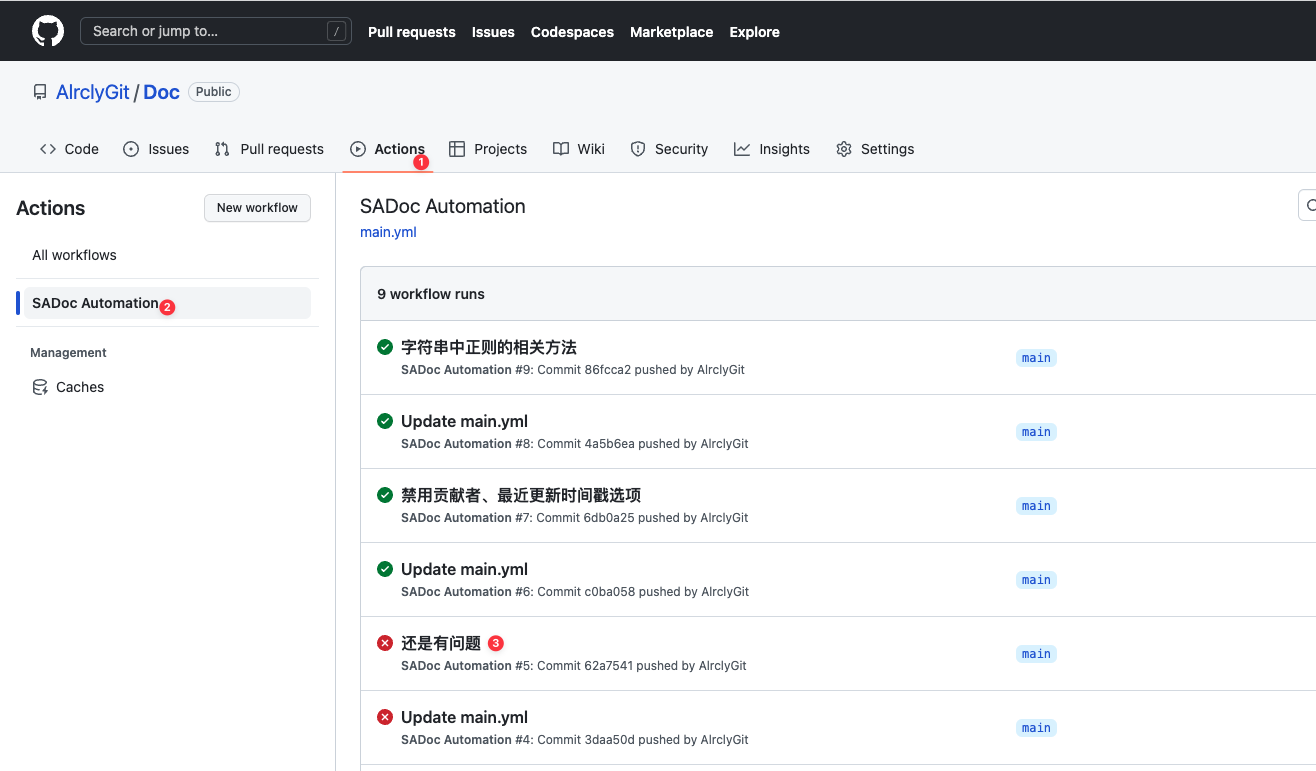Open the main.yml workflow file link
1316x771 pixels.
(x=388, y=232)
